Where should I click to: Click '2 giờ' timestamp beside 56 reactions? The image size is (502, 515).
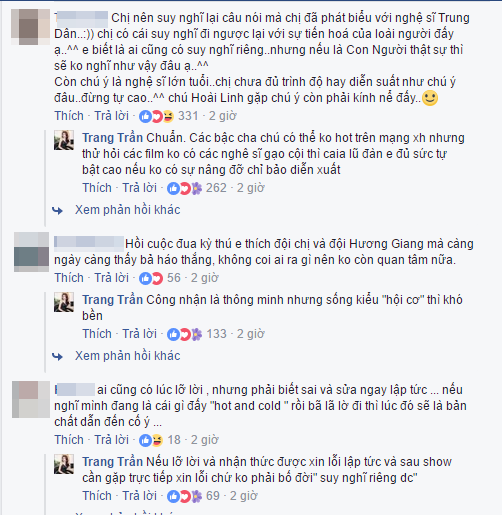pos(205,278)
